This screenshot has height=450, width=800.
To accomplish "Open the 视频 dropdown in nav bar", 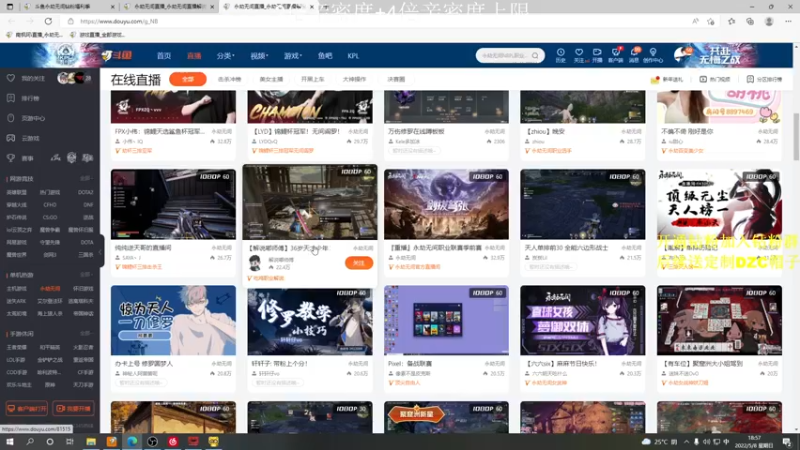I will coord(259,56).
